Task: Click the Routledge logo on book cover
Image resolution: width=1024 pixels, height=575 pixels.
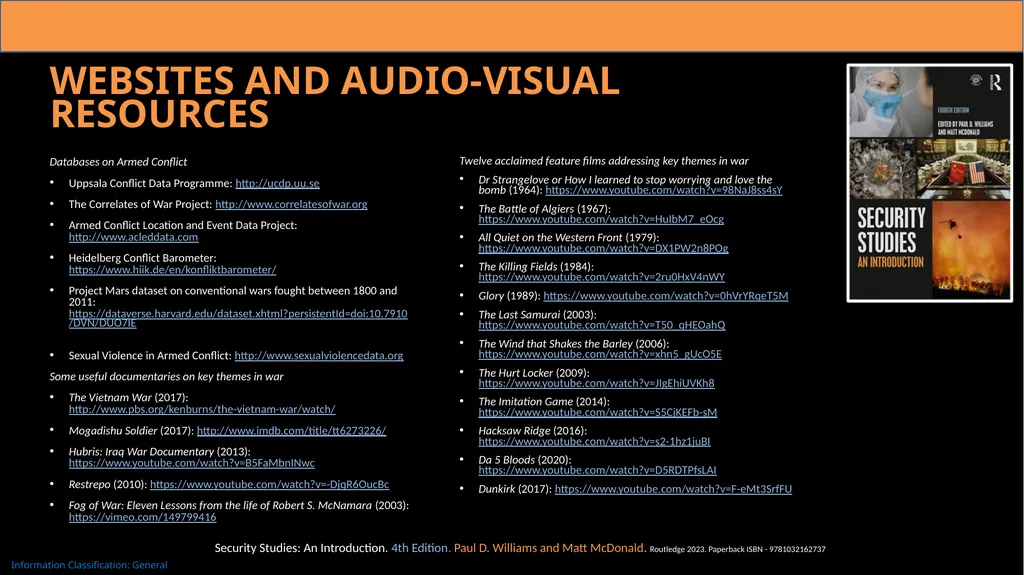Action: tap(995, 82)
